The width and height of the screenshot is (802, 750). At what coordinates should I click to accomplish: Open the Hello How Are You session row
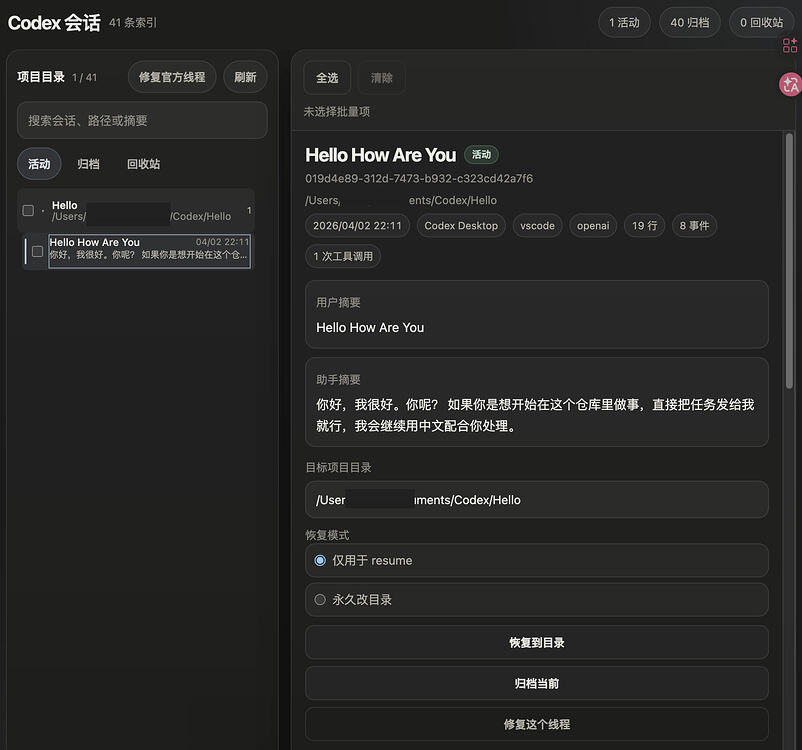149,251
